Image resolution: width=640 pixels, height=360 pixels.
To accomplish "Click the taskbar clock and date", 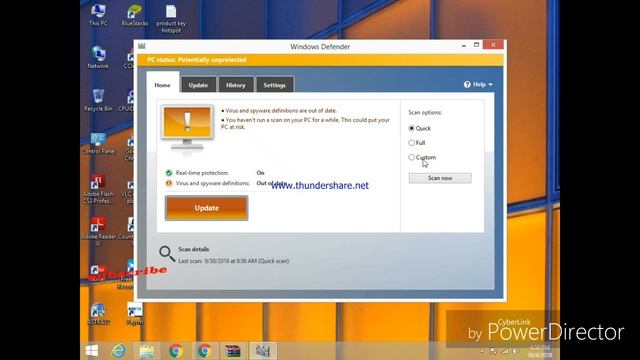I will pos(540,351).
